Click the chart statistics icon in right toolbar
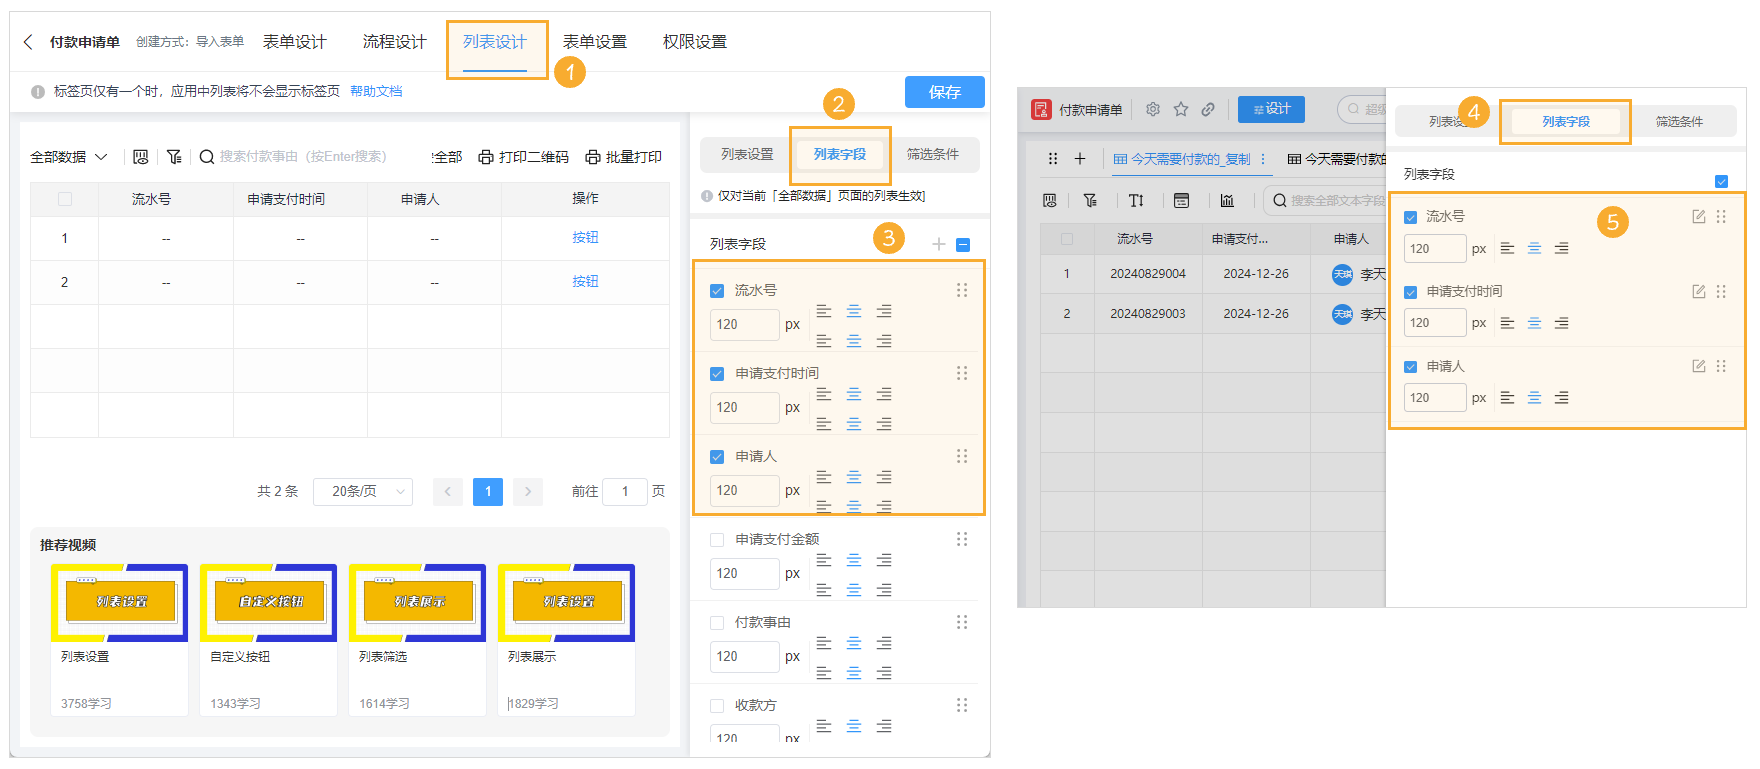 [1227, 200]
